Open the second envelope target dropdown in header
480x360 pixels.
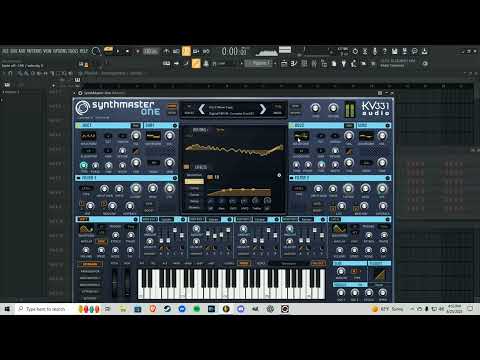pos(213,219)
